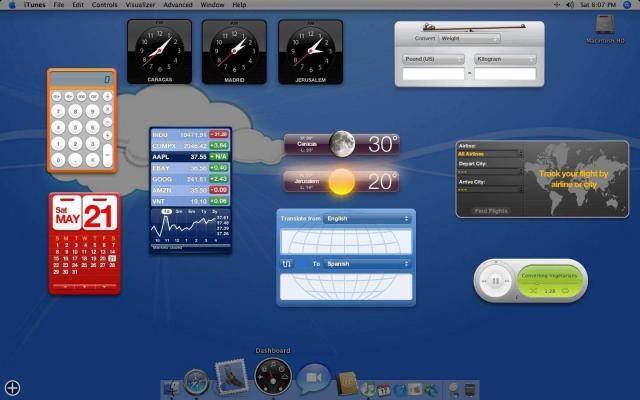
Task: Open the Apple menu
Action: 12,4
